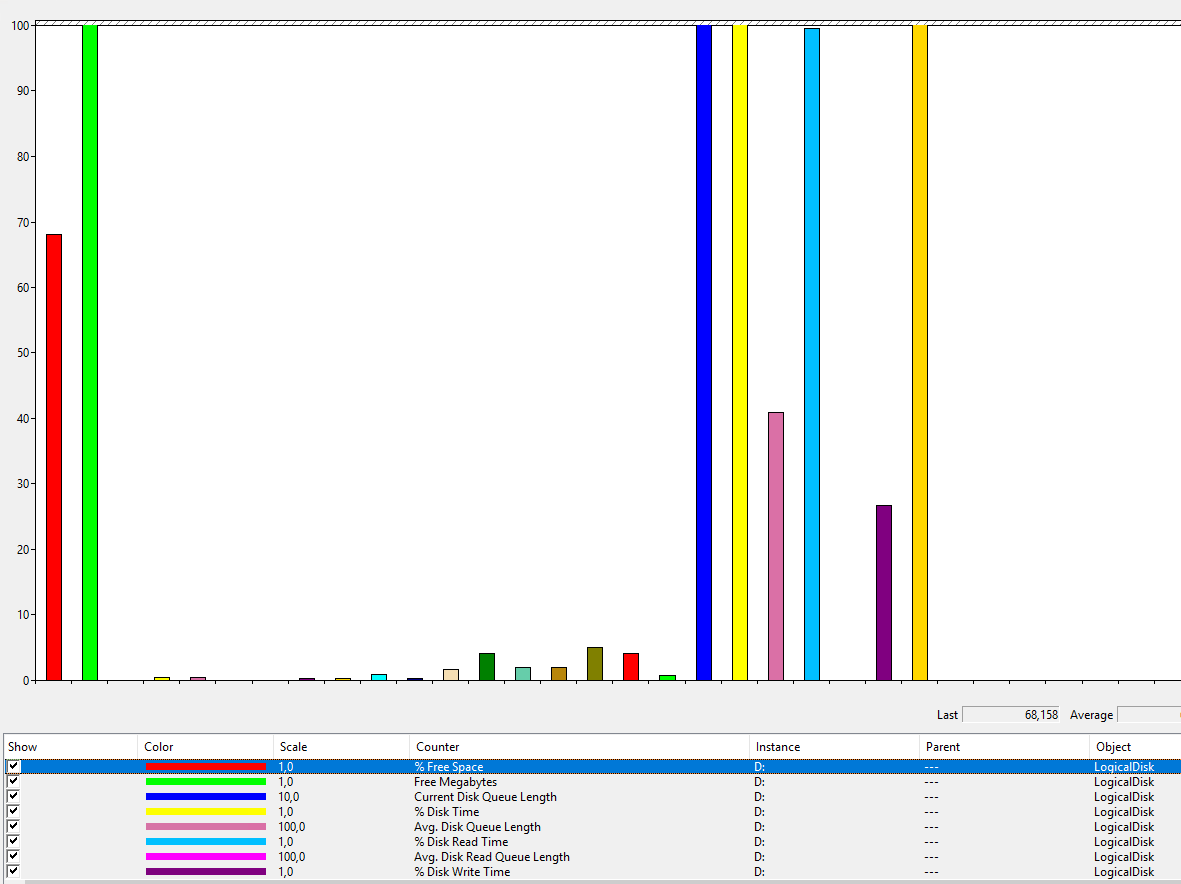Image resolution: width=1181 pixels, height=884 pixels.
Task: Click the dark blue histogram bar
Action: [704, 352]
